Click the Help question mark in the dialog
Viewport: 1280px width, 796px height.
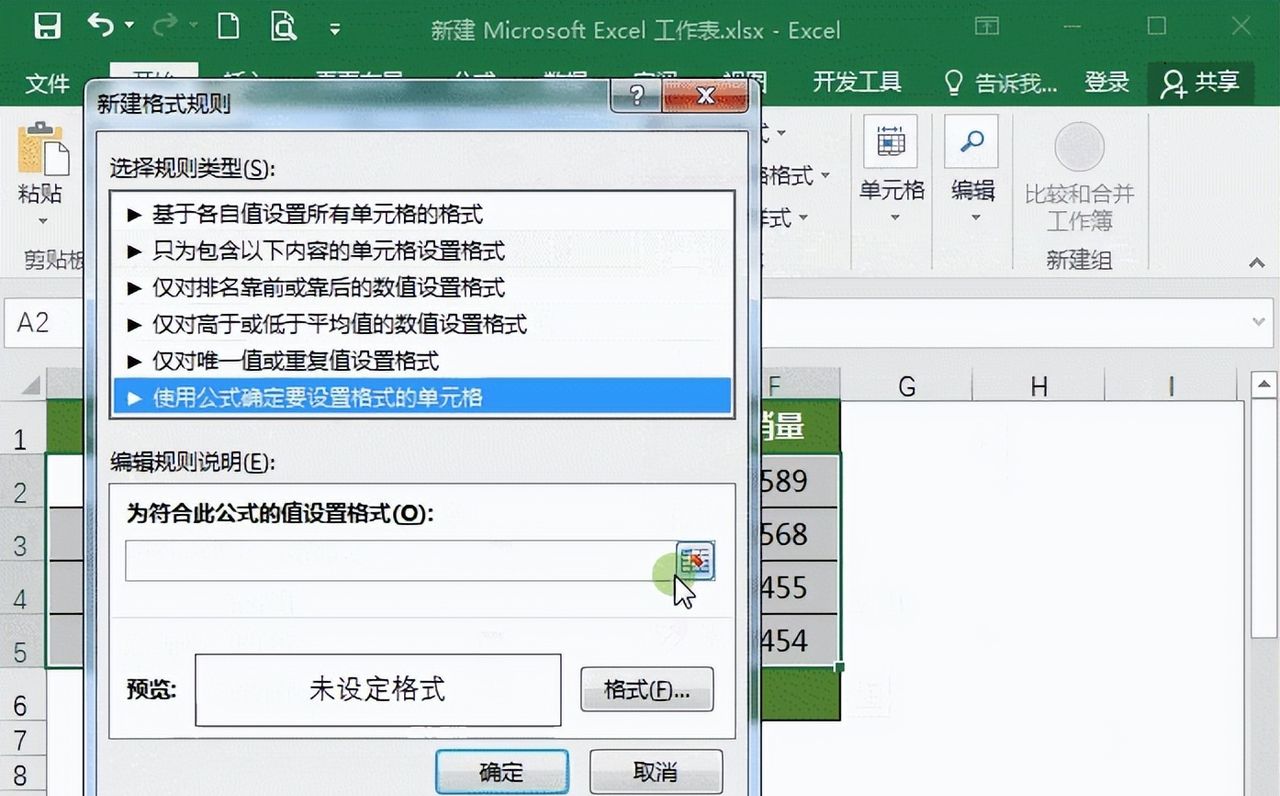637,96
